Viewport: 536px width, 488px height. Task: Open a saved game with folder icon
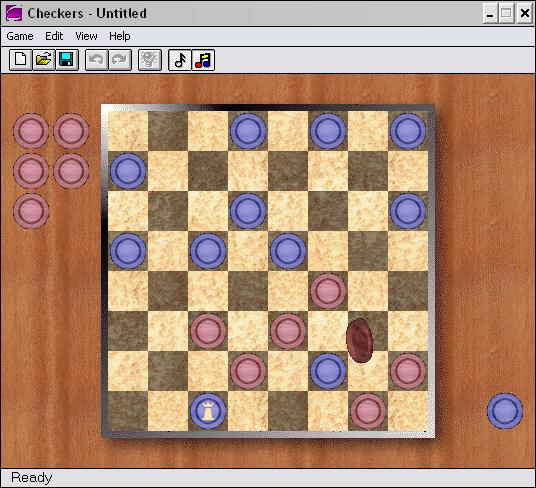point(44,60)
